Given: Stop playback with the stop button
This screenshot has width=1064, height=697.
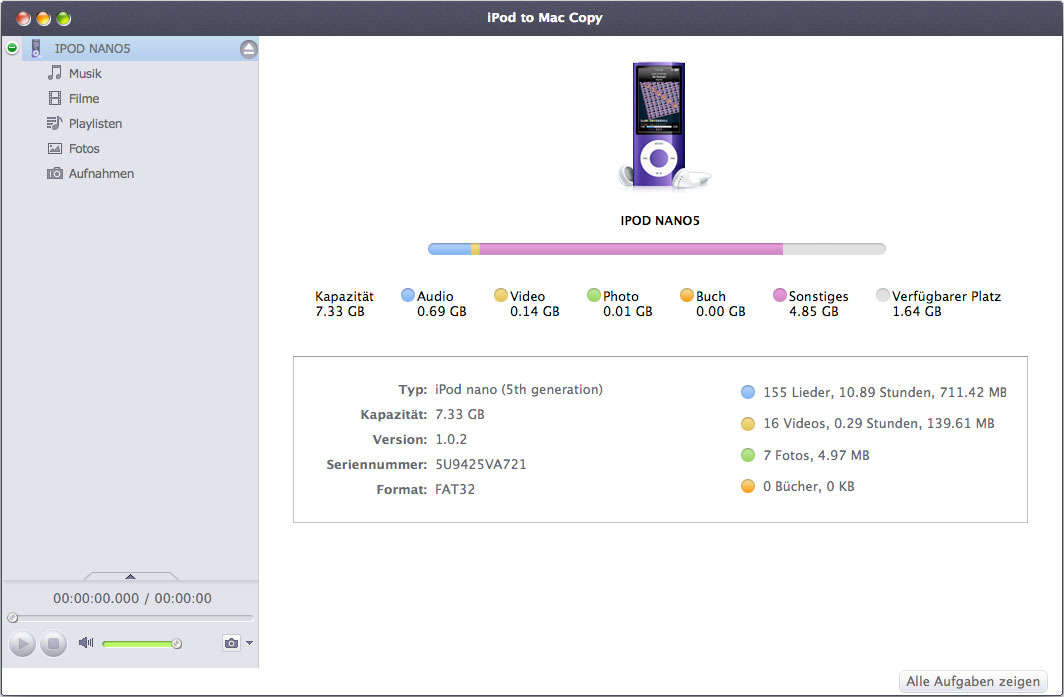Looking at the screenshot, I should click(53, 643).
